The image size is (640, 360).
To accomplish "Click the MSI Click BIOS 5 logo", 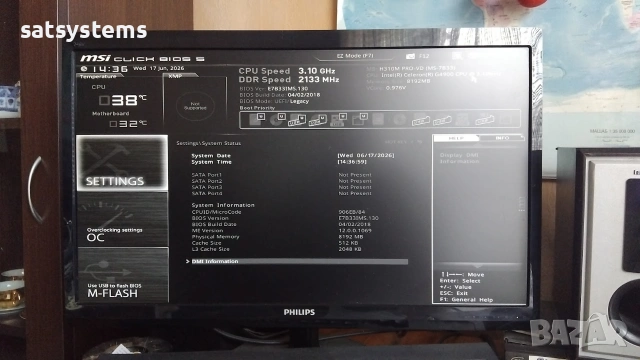I will pyautogui.click(x=142, y=59).
